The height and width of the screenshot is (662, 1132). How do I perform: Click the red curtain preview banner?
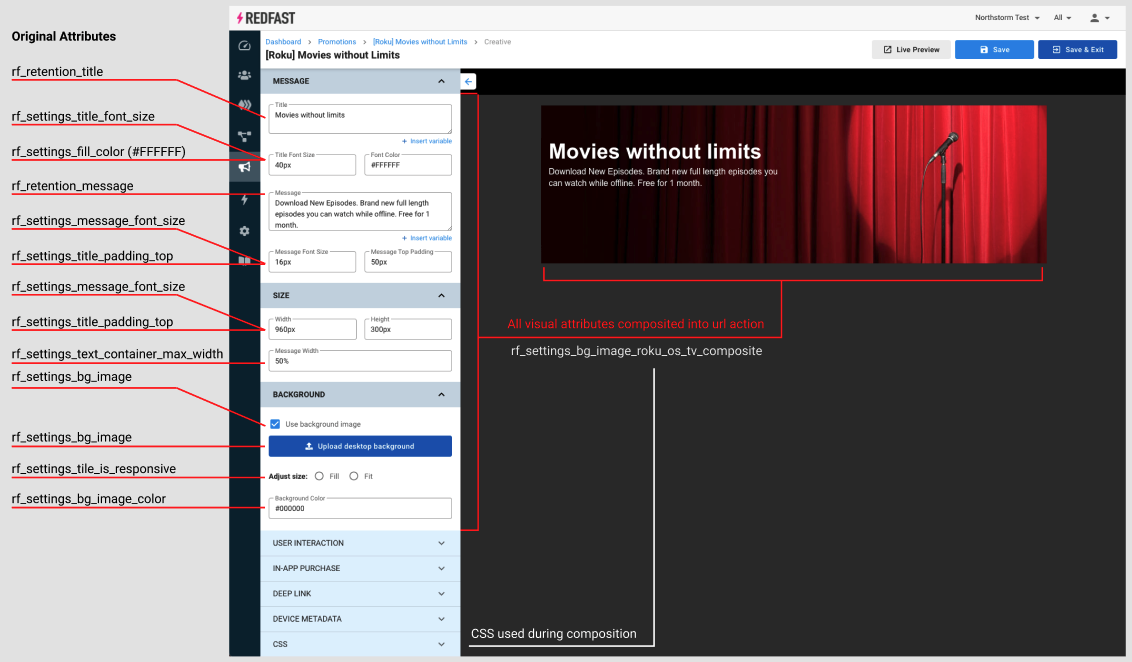tap(793, 184)
